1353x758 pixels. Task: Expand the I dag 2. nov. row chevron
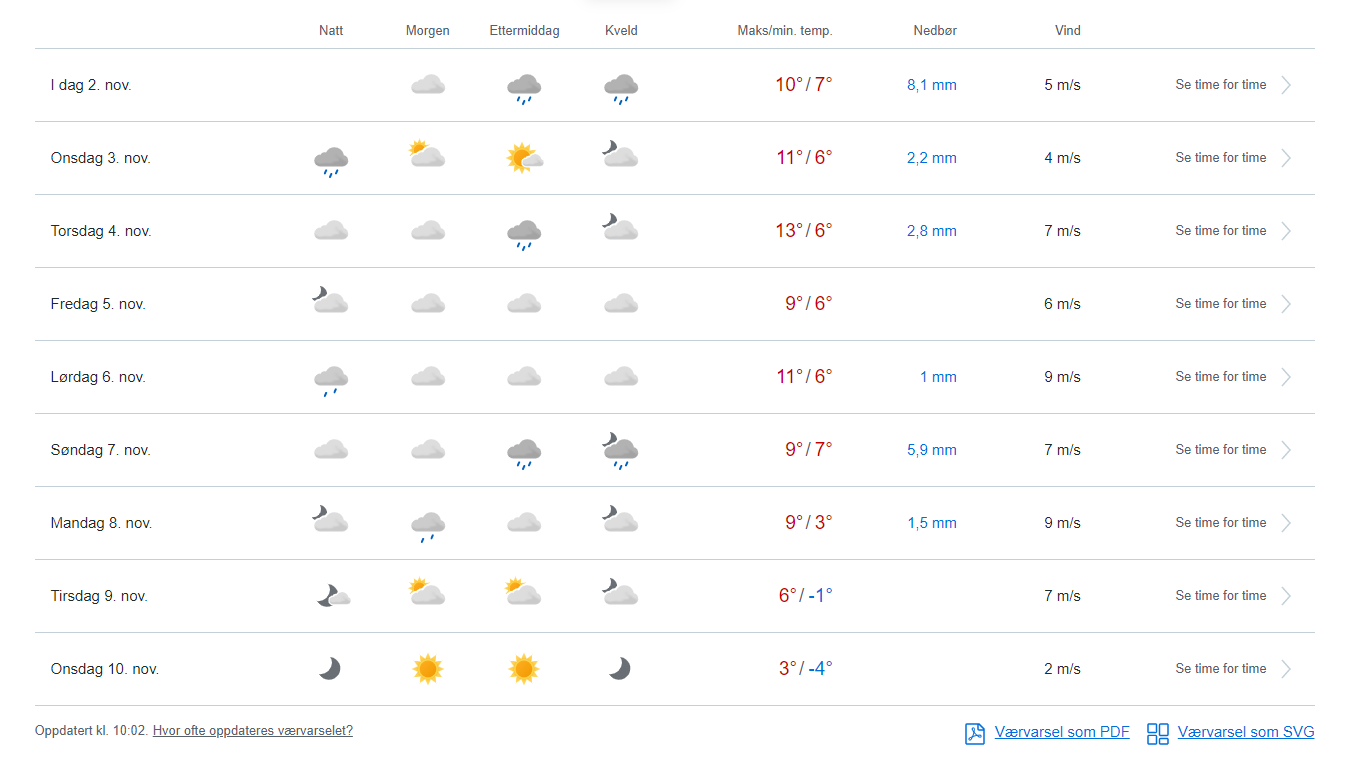(x=1286, y=85)
